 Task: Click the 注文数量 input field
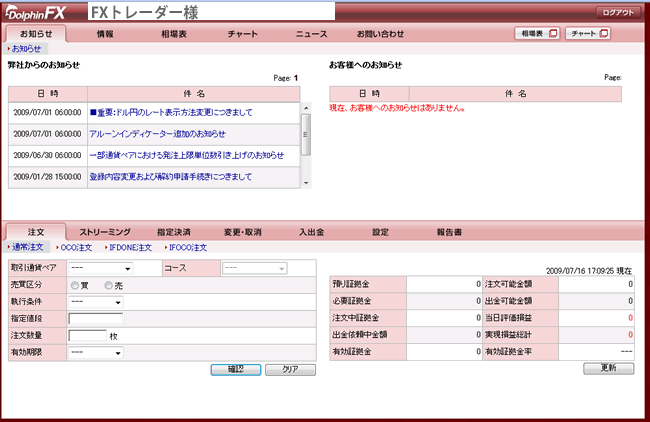[87, 336]
